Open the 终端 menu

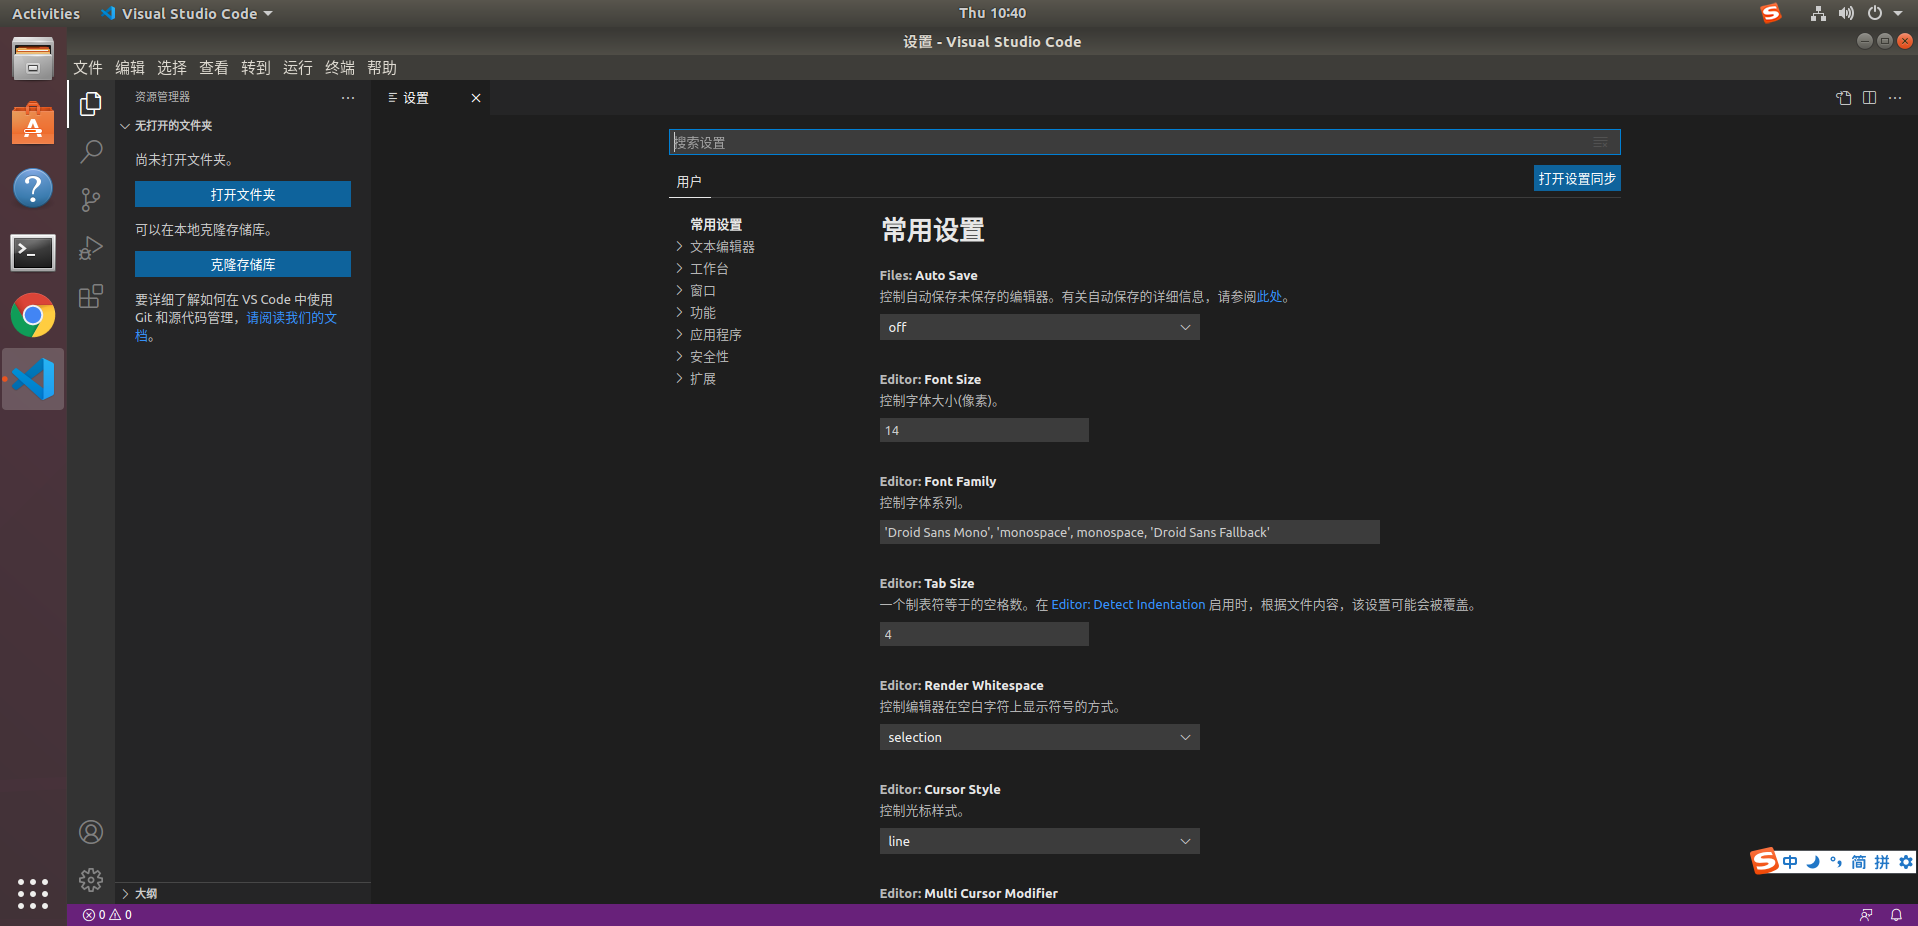pos(340,68)
